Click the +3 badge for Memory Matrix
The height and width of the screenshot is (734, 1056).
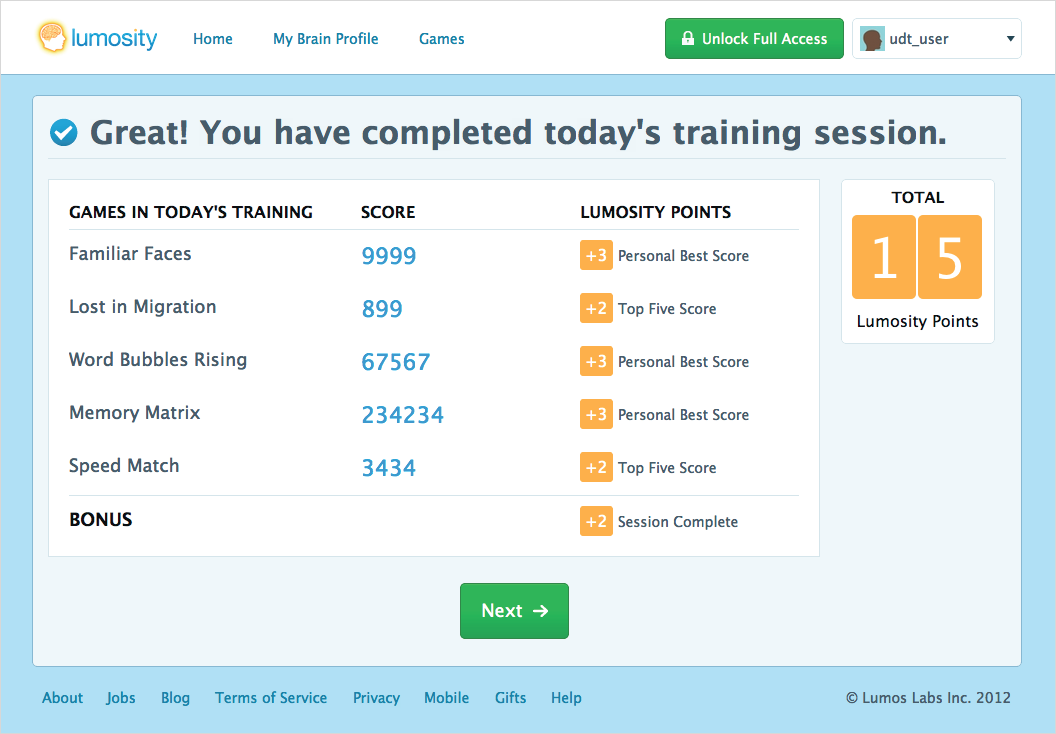(x=596, y=414)
